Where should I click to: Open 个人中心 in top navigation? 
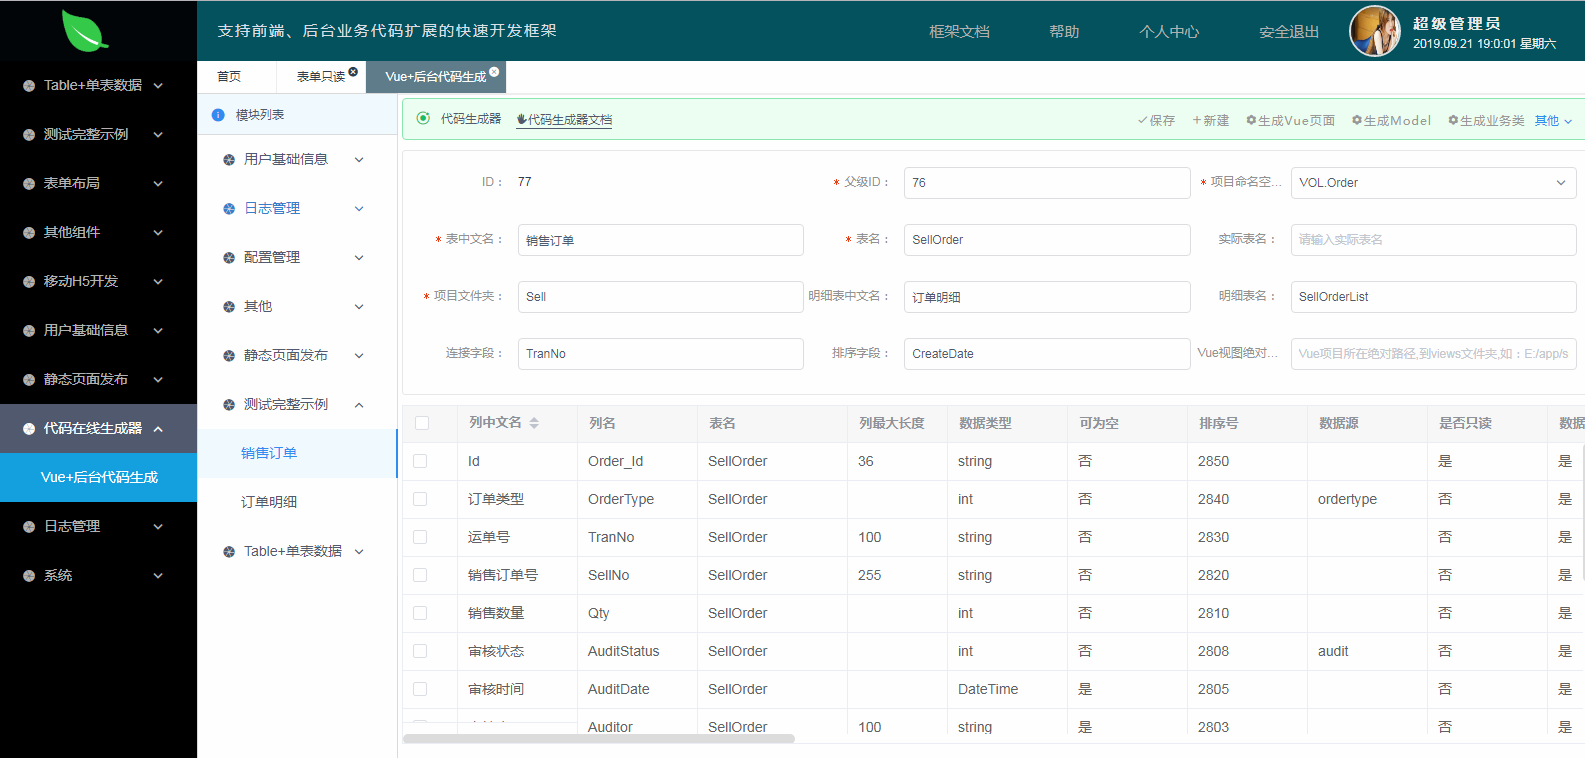point(1169,32)
